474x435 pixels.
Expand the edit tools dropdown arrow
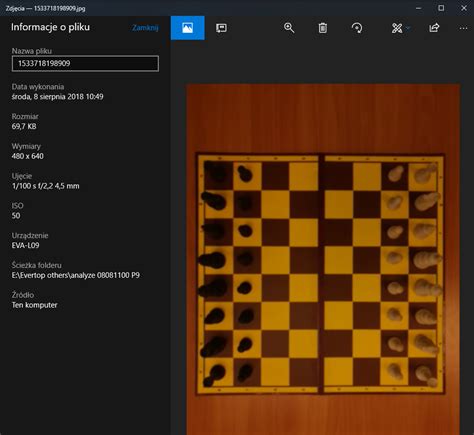(408, 28)
